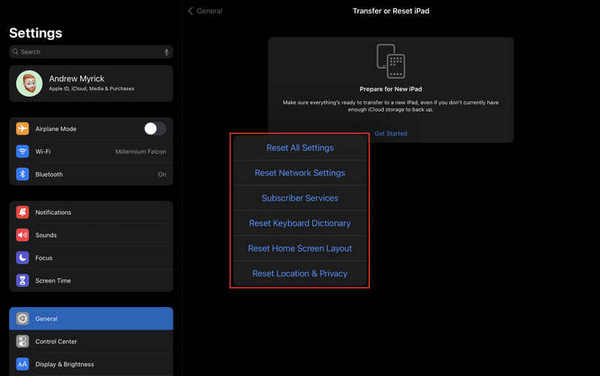
Task: Open the Notifications settings row
Action: (x=91, y=212)
